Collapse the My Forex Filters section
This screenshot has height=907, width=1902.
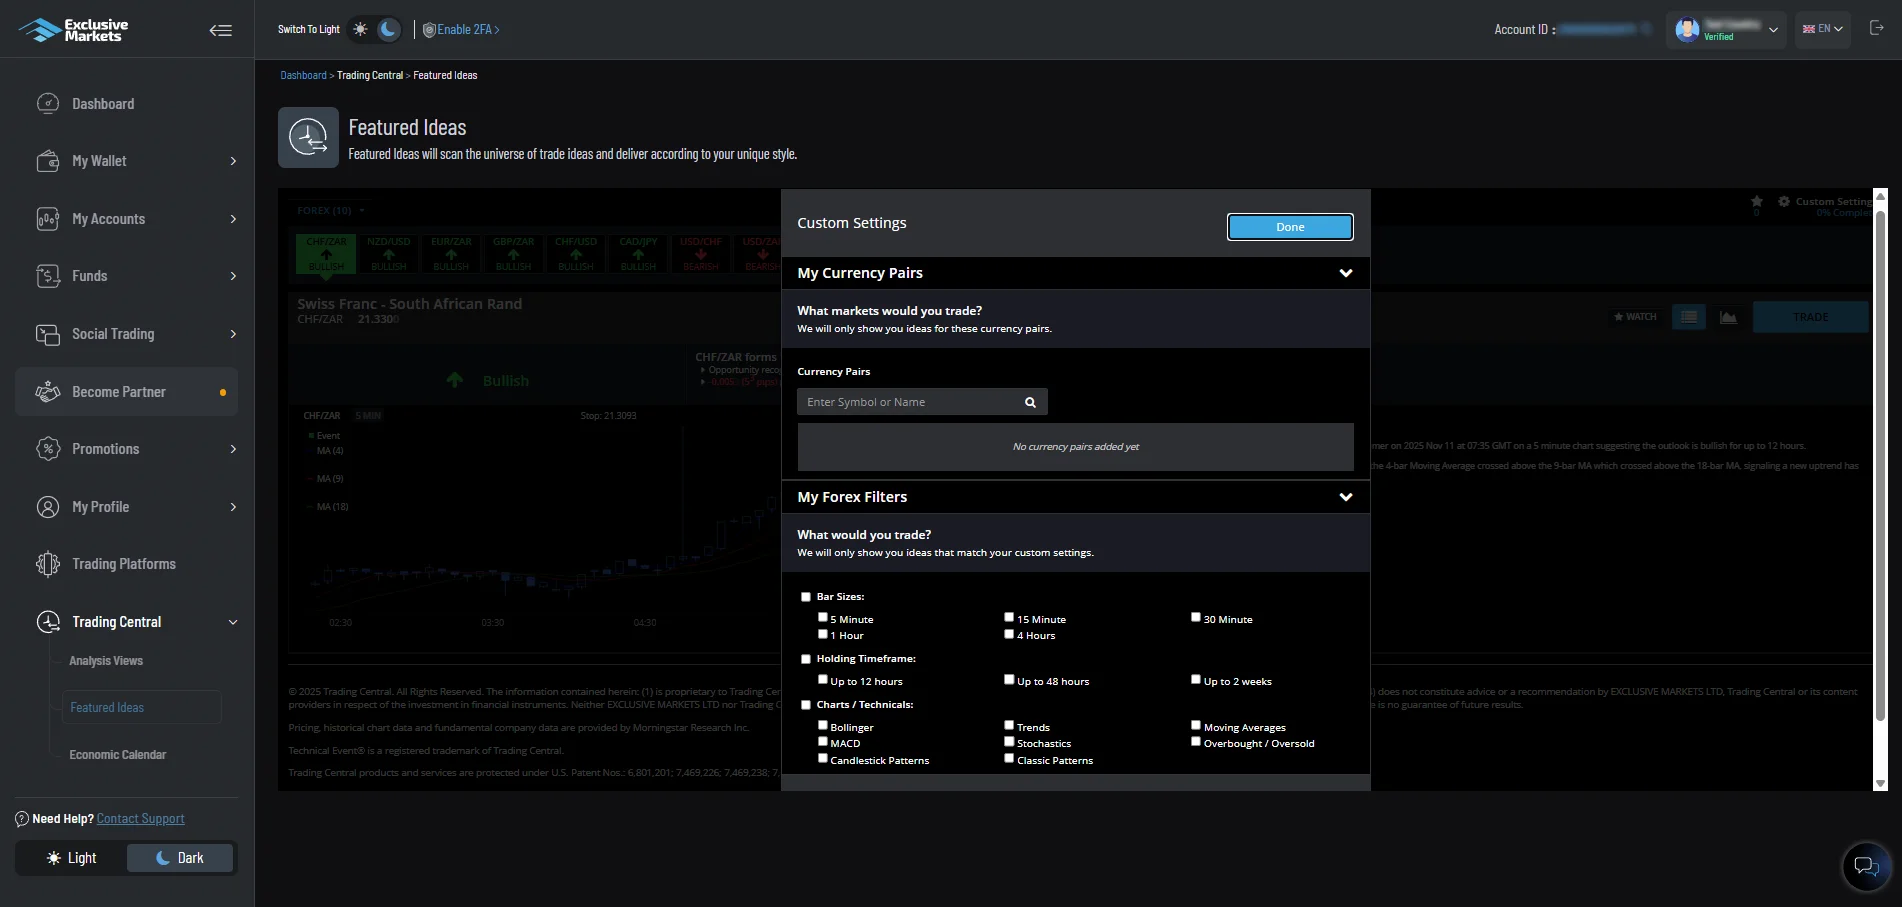tap(1345, 496)
